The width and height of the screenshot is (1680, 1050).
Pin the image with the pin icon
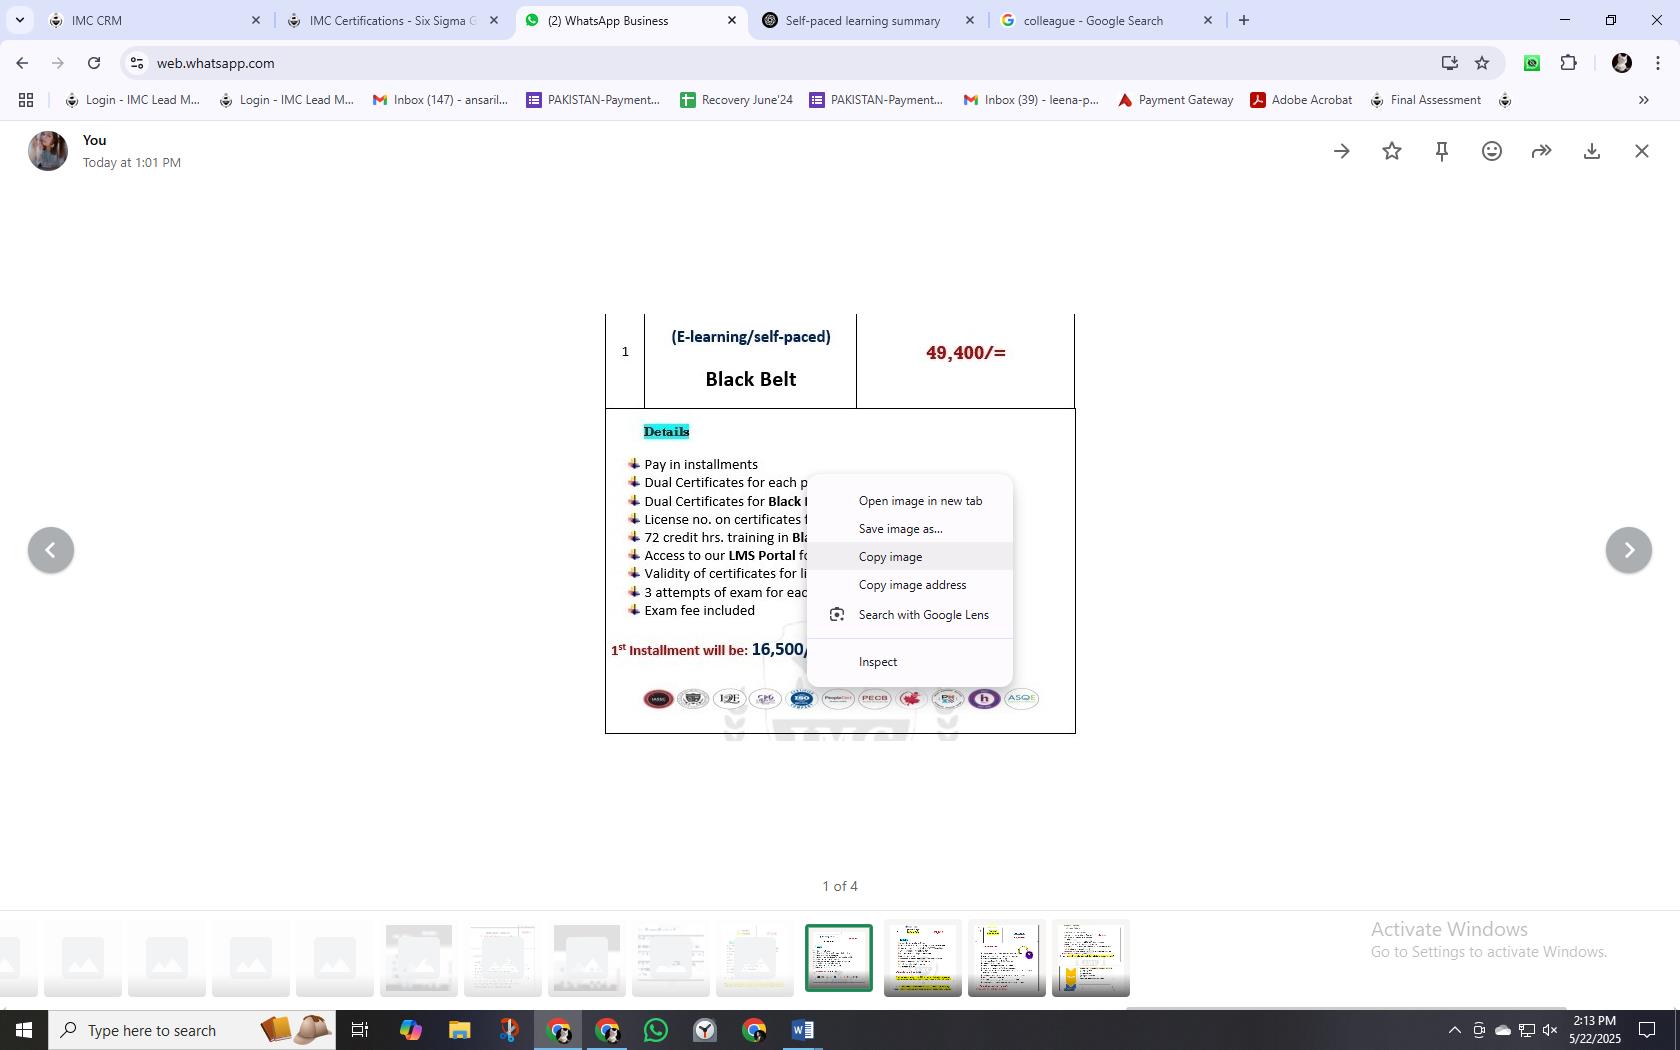click(1442, 151)
